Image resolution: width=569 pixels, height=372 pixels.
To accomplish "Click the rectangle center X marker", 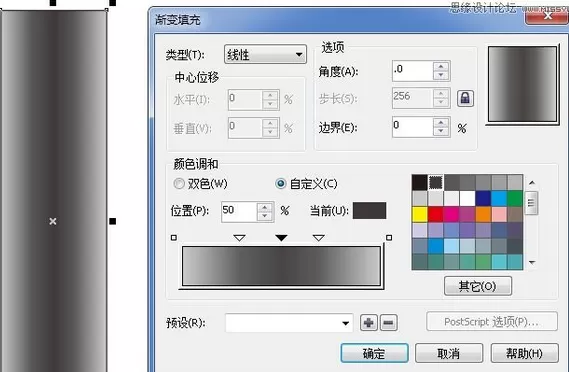I will pos(53,221).
